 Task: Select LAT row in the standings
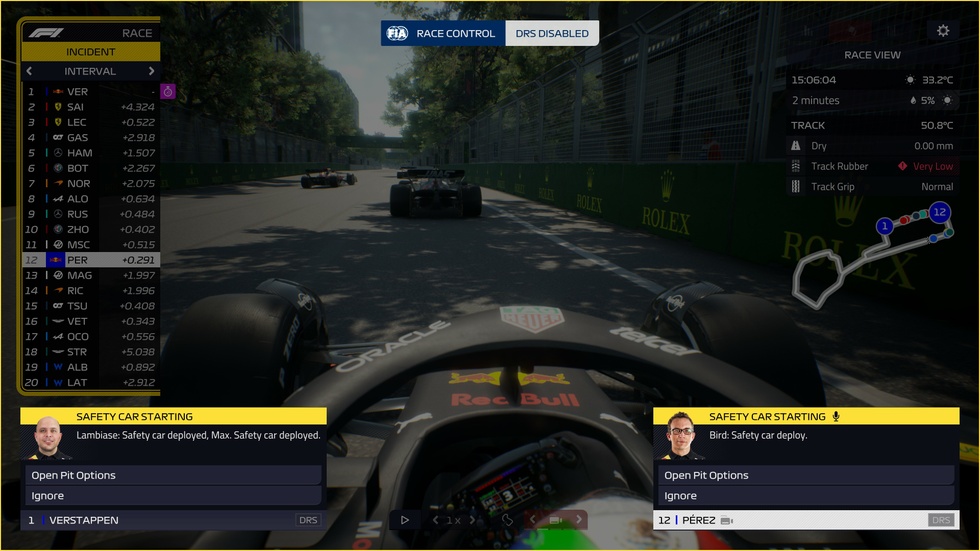91,382
